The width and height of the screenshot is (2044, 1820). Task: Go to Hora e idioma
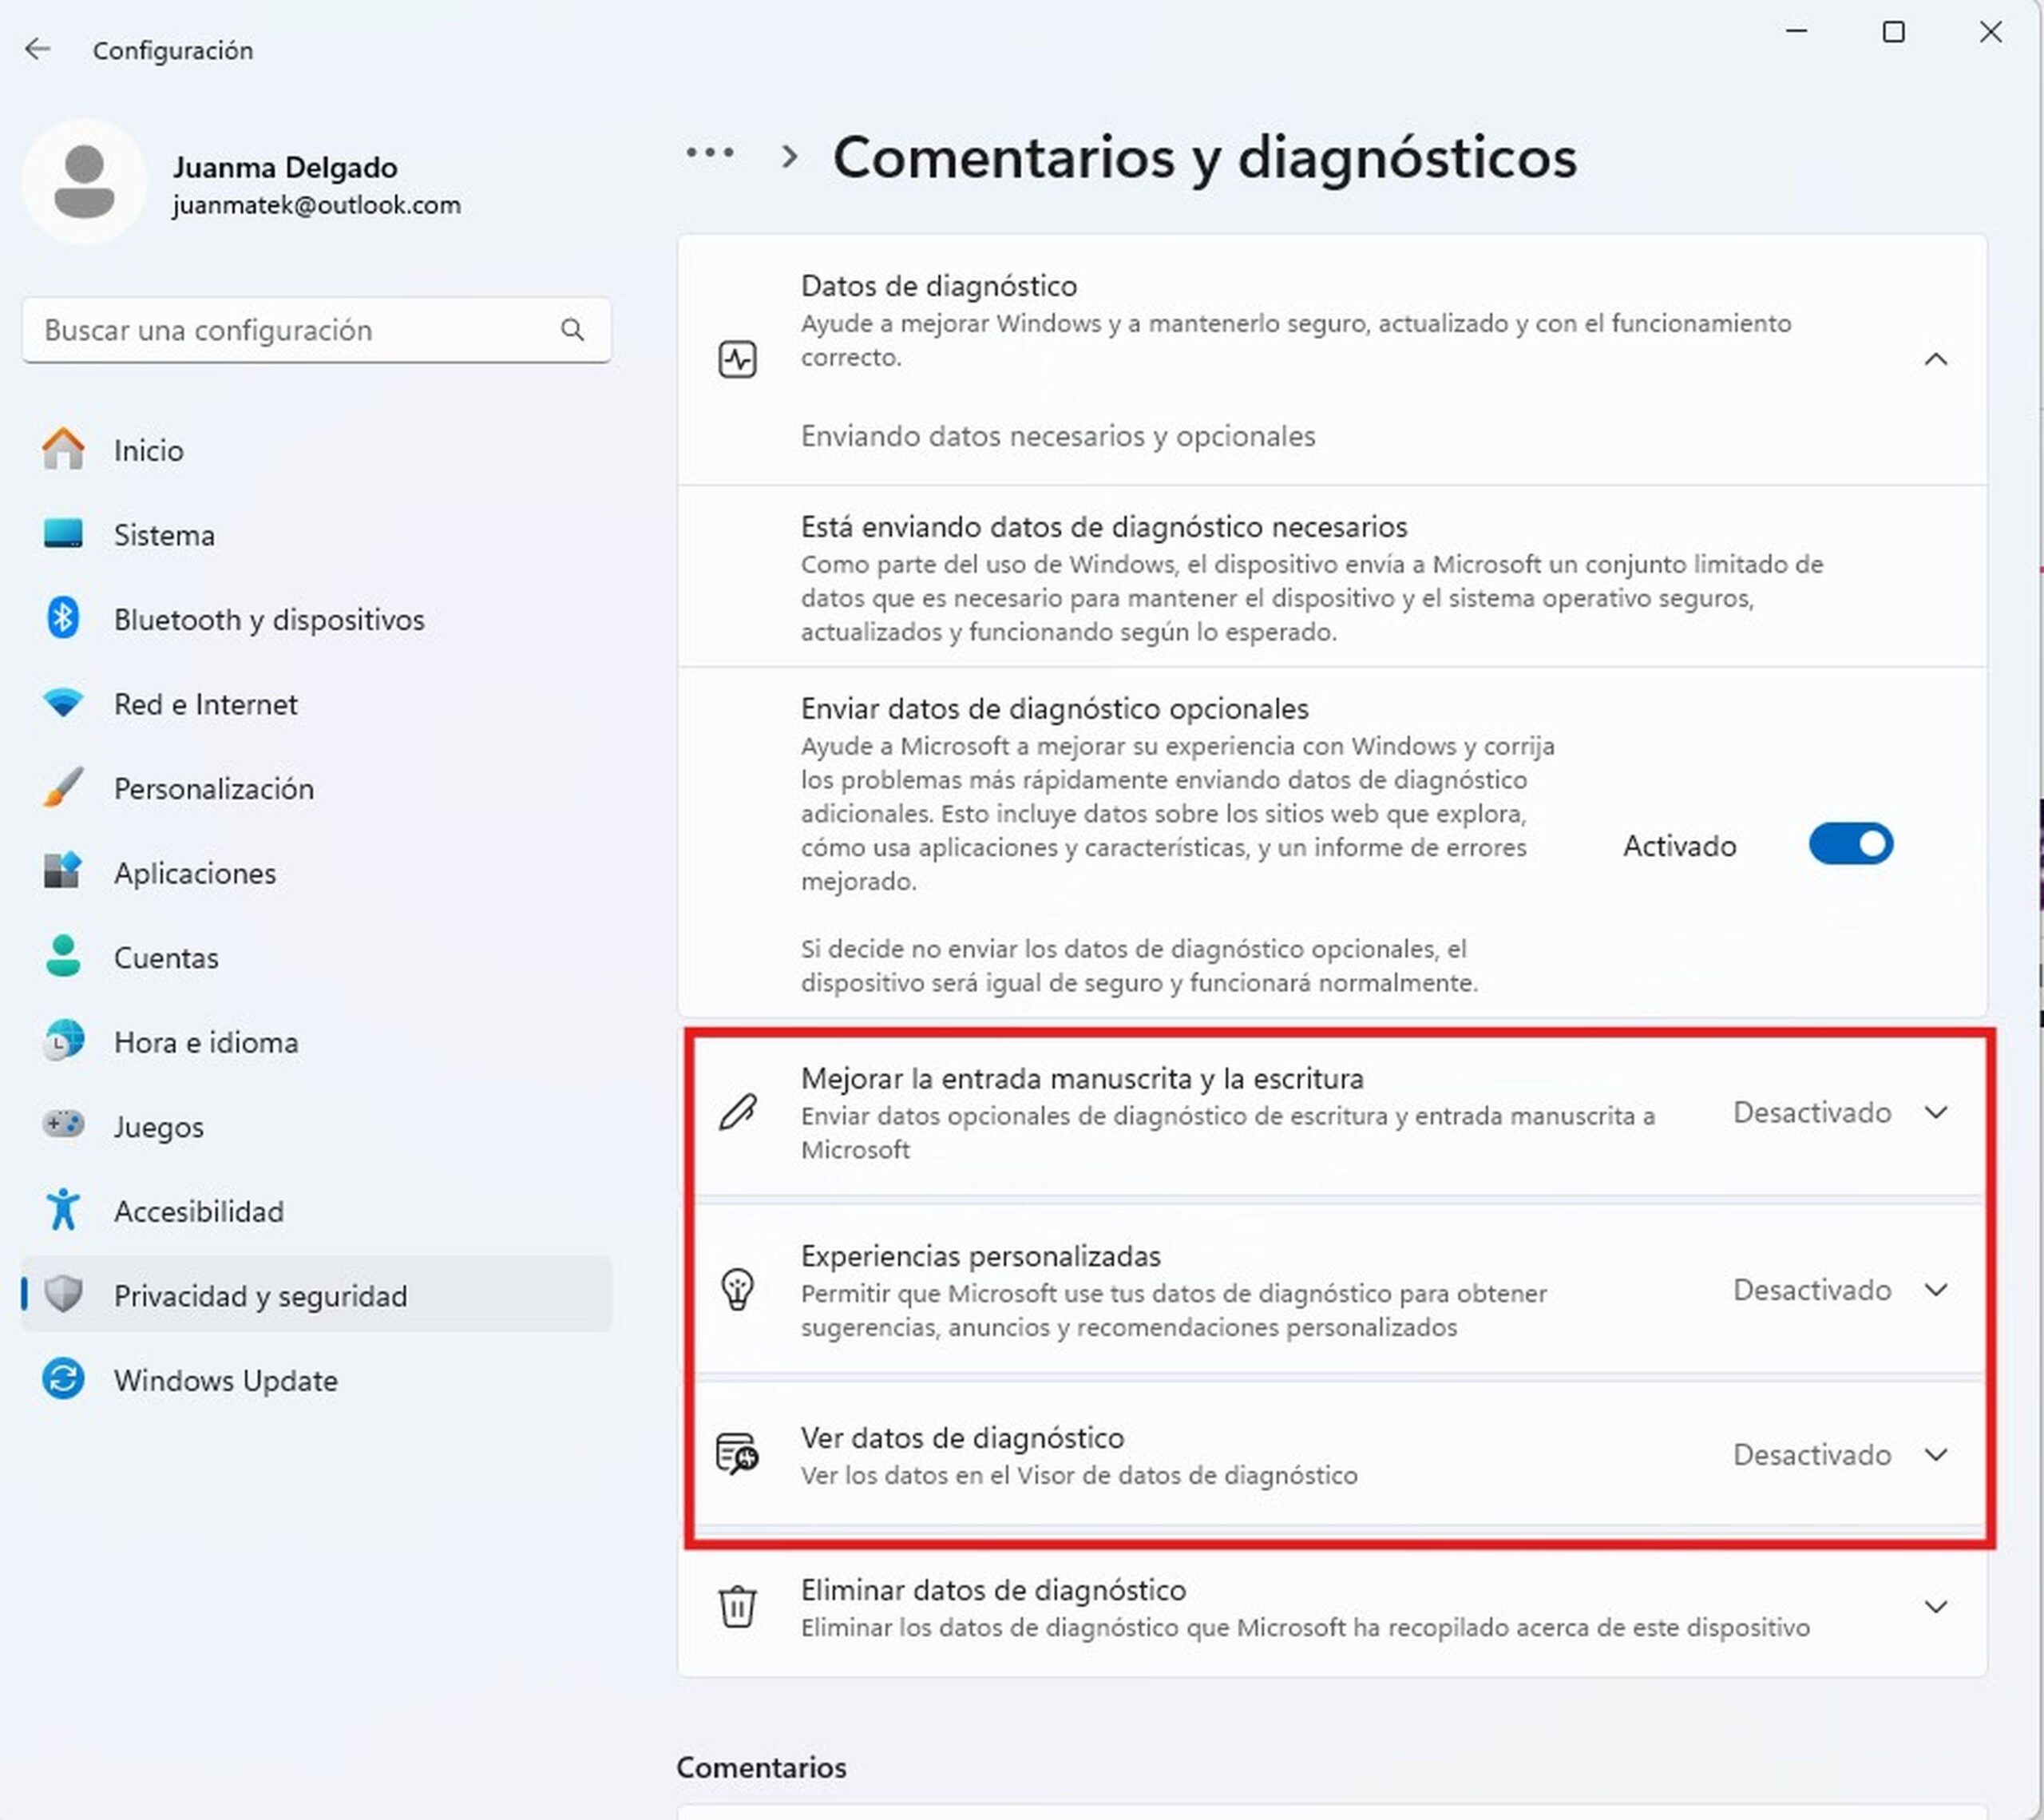[x=317, y=1041]
